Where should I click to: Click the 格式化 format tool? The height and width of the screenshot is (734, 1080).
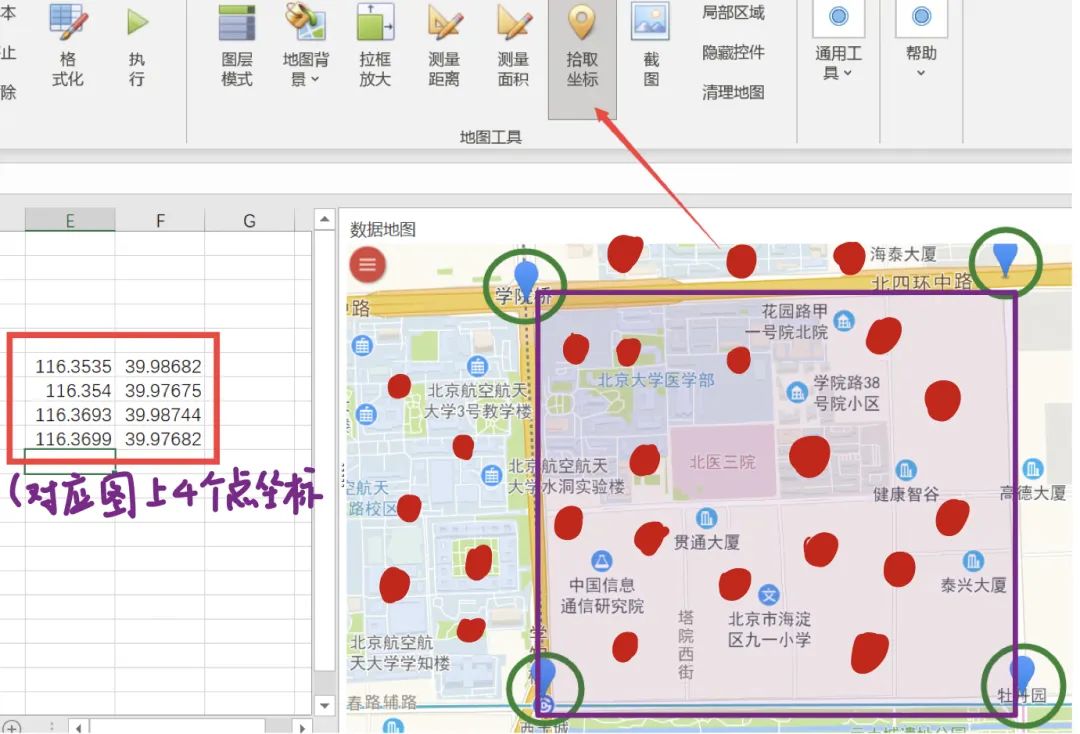tap(67, 45)
